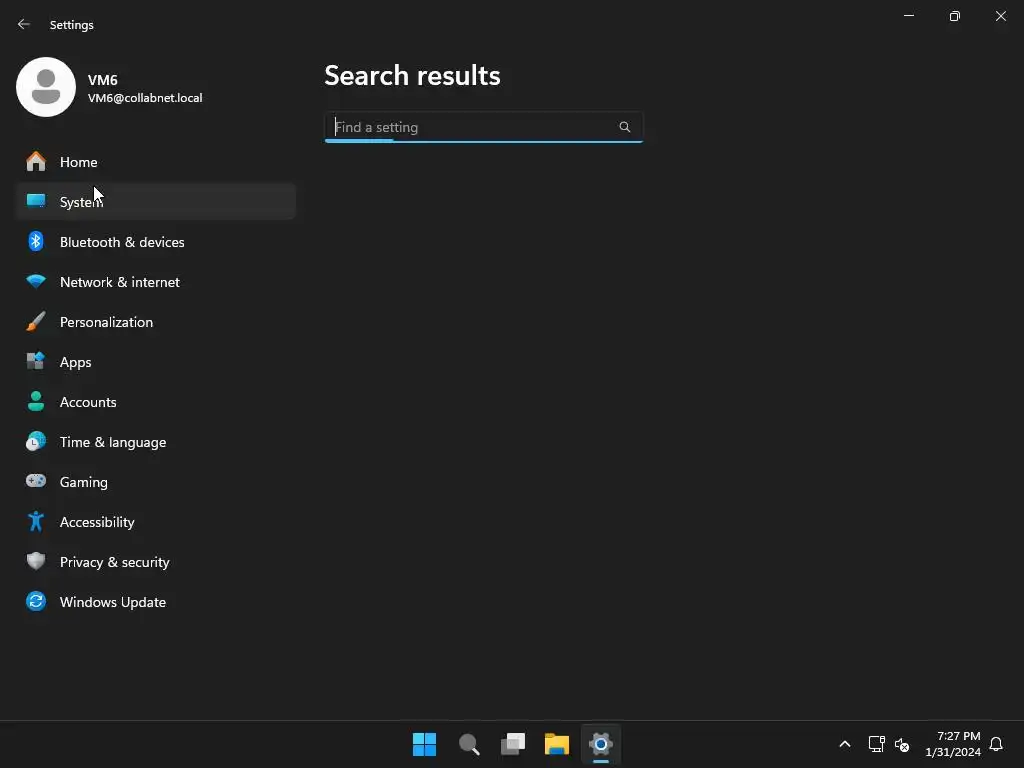Click the Settings gear taskbar icon

(601, 744)
